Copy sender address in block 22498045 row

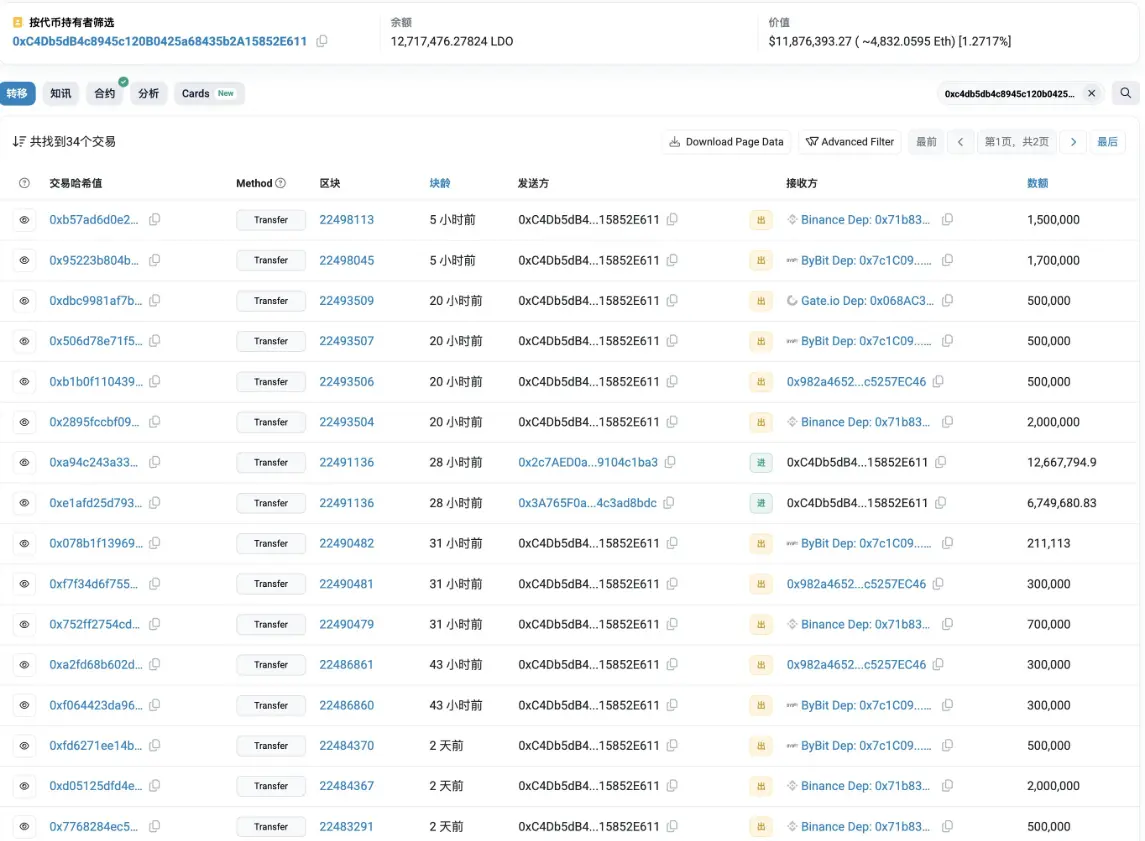(672, 260)
